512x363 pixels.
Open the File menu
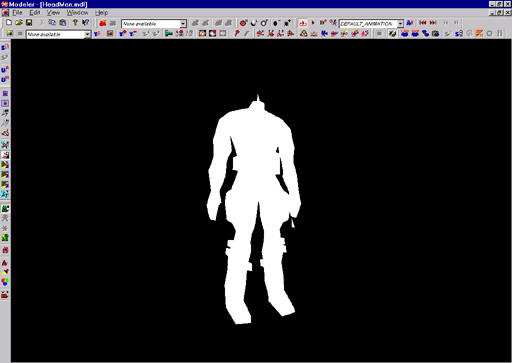pos(17,13)
